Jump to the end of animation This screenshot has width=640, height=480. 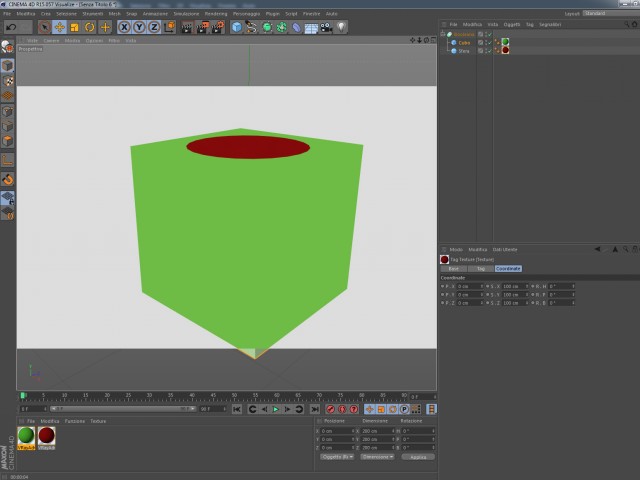click(x=315, y=409)
